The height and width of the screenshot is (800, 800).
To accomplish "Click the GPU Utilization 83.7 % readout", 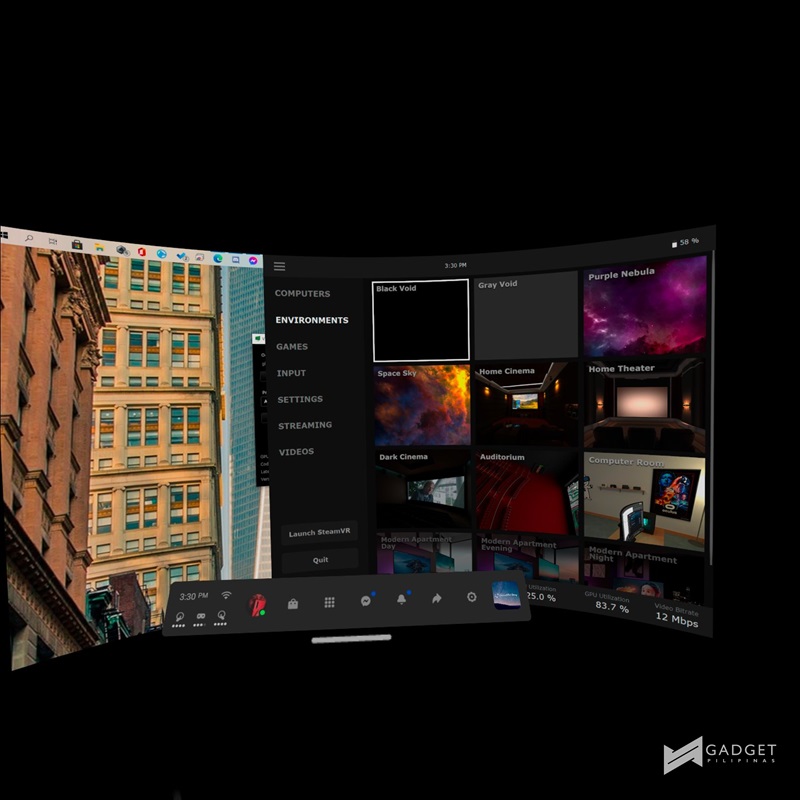I will tap(609, 602).
